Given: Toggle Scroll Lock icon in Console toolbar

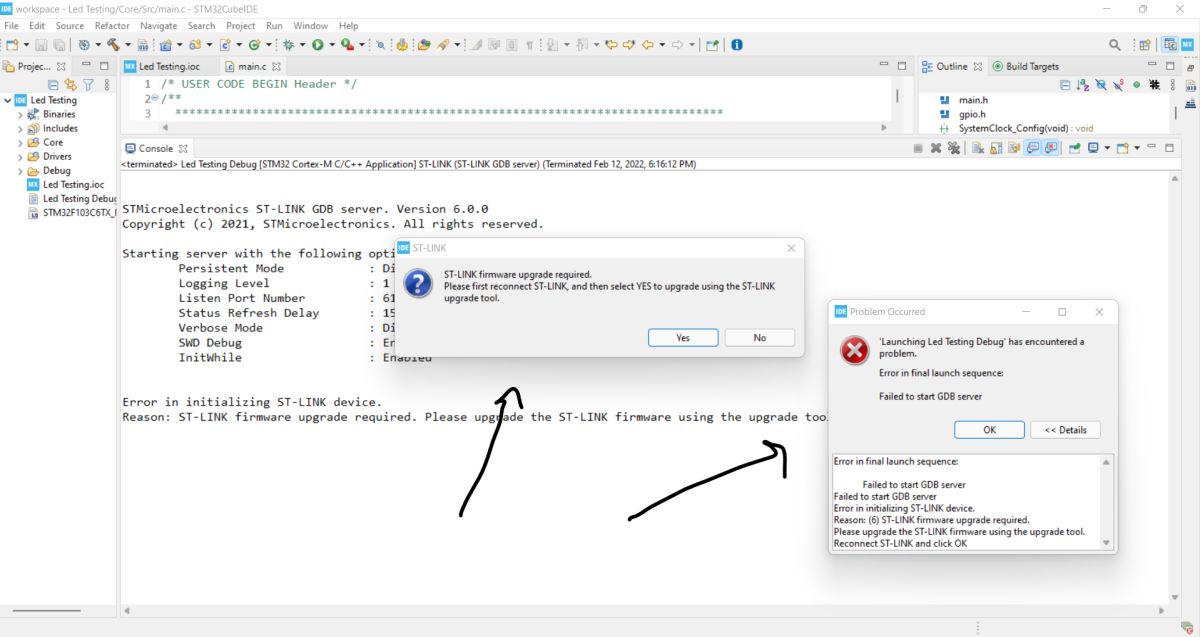Looking at the screenshot, I should [x=996, y=148].
